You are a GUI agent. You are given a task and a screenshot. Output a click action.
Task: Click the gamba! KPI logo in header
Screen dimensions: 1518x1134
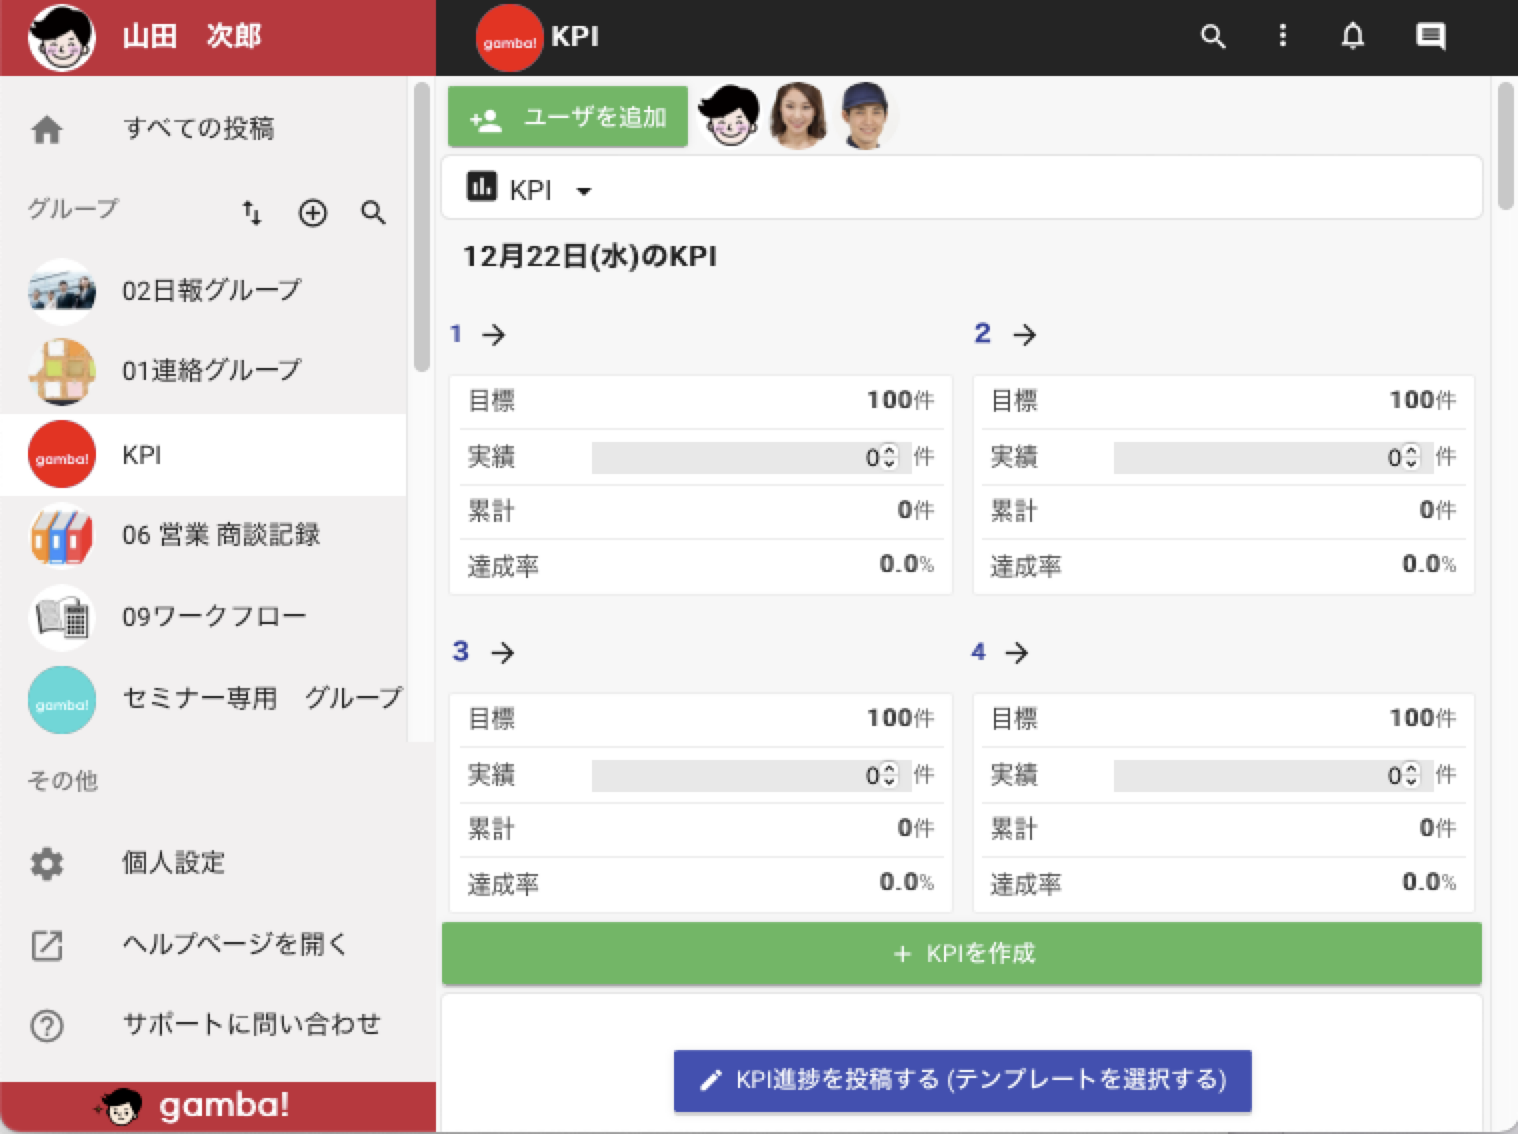coord(510,38)
